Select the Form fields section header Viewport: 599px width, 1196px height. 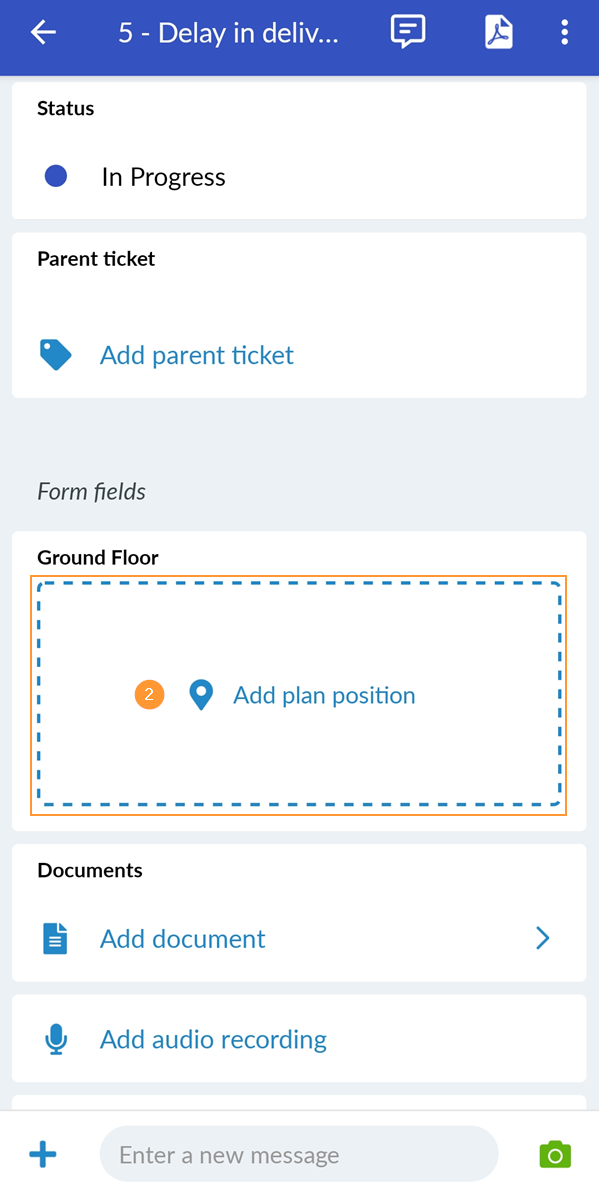91,491
